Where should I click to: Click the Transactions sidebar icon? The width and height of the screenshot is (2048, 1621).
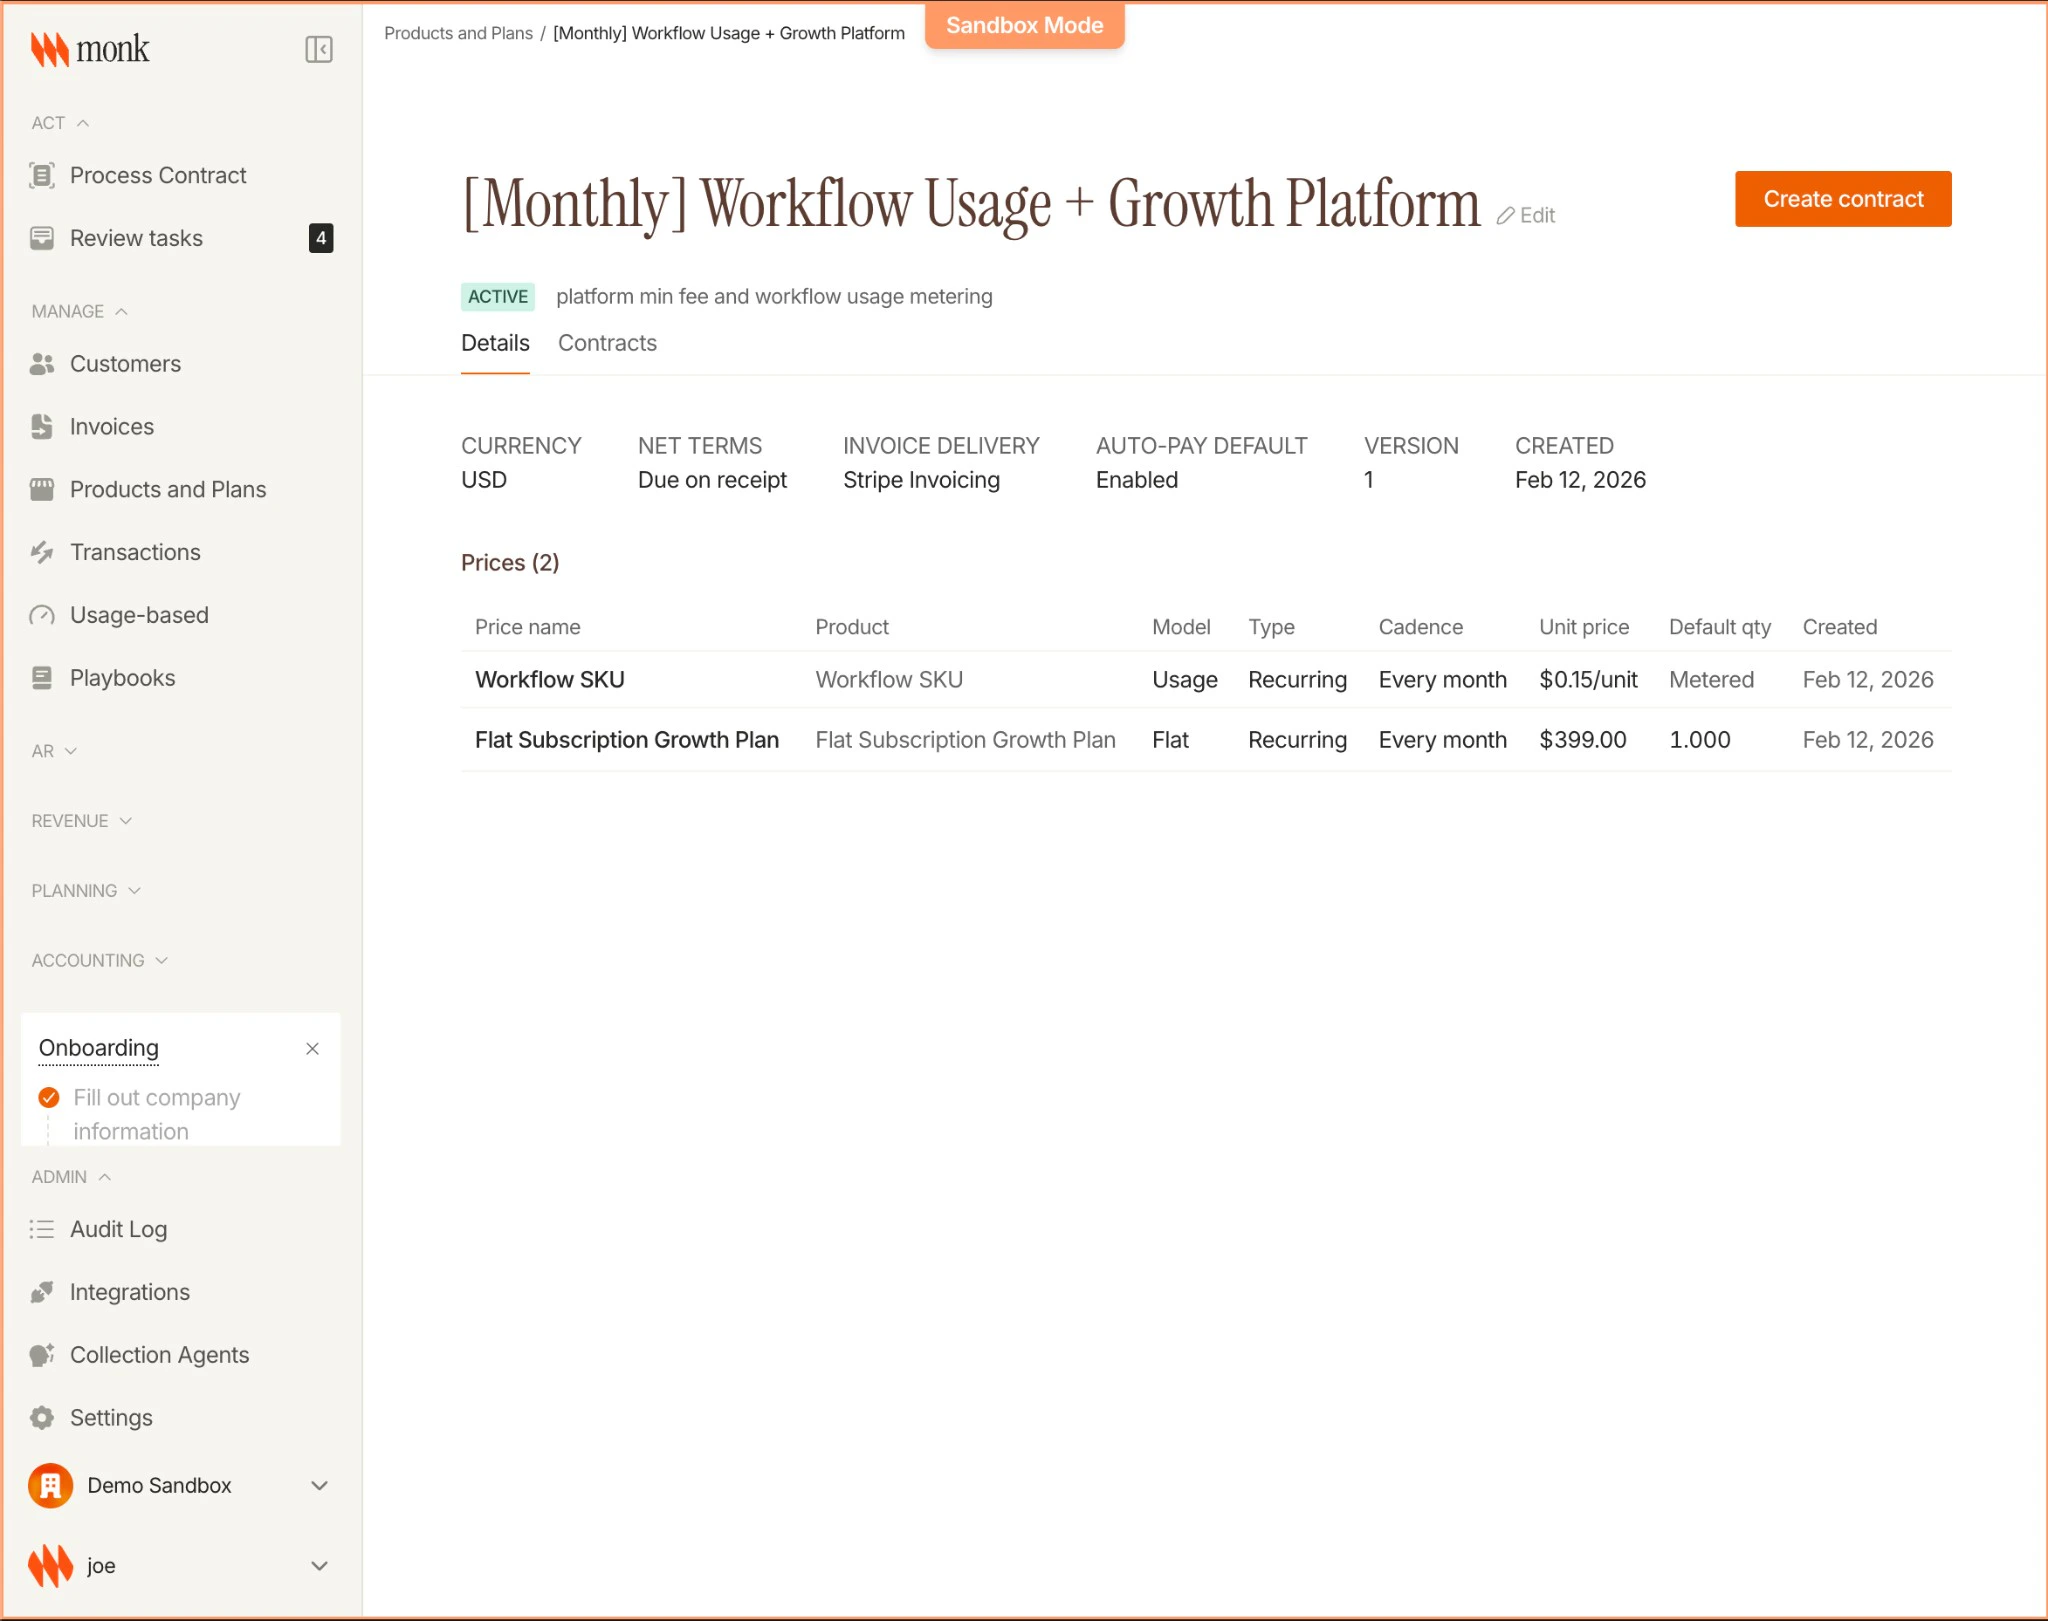(42, 552)
